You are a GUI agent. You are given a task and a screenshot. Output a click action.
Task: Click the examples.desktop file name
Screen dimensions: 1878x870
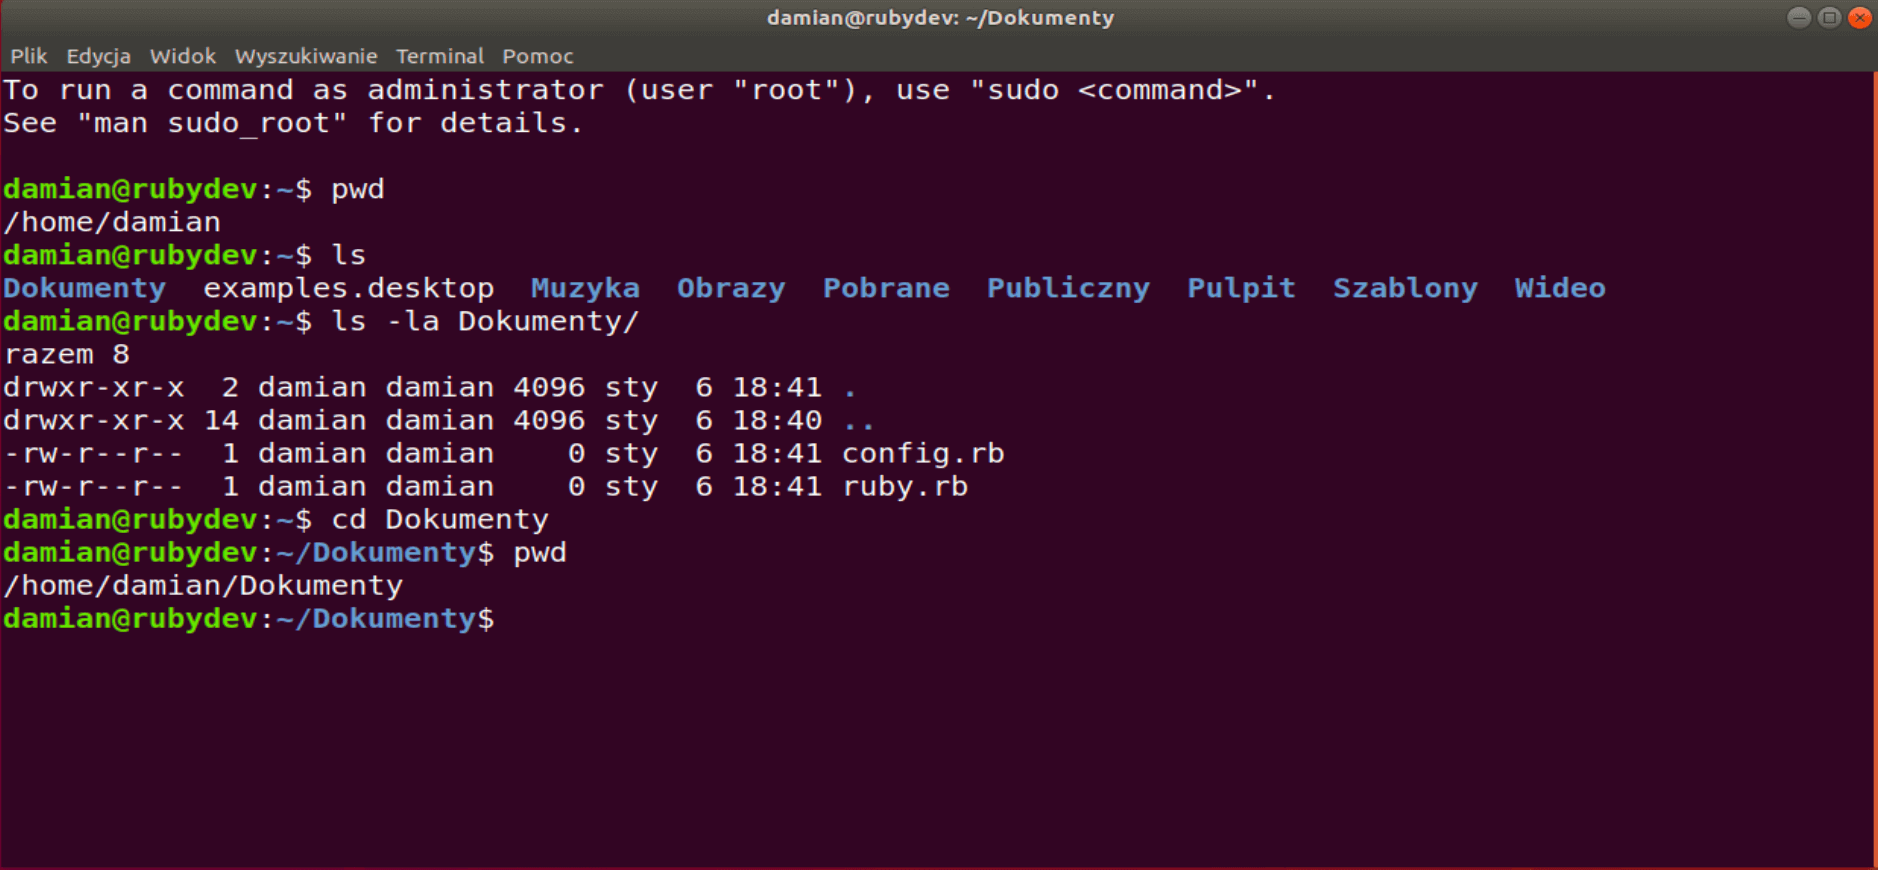point(348,288)
